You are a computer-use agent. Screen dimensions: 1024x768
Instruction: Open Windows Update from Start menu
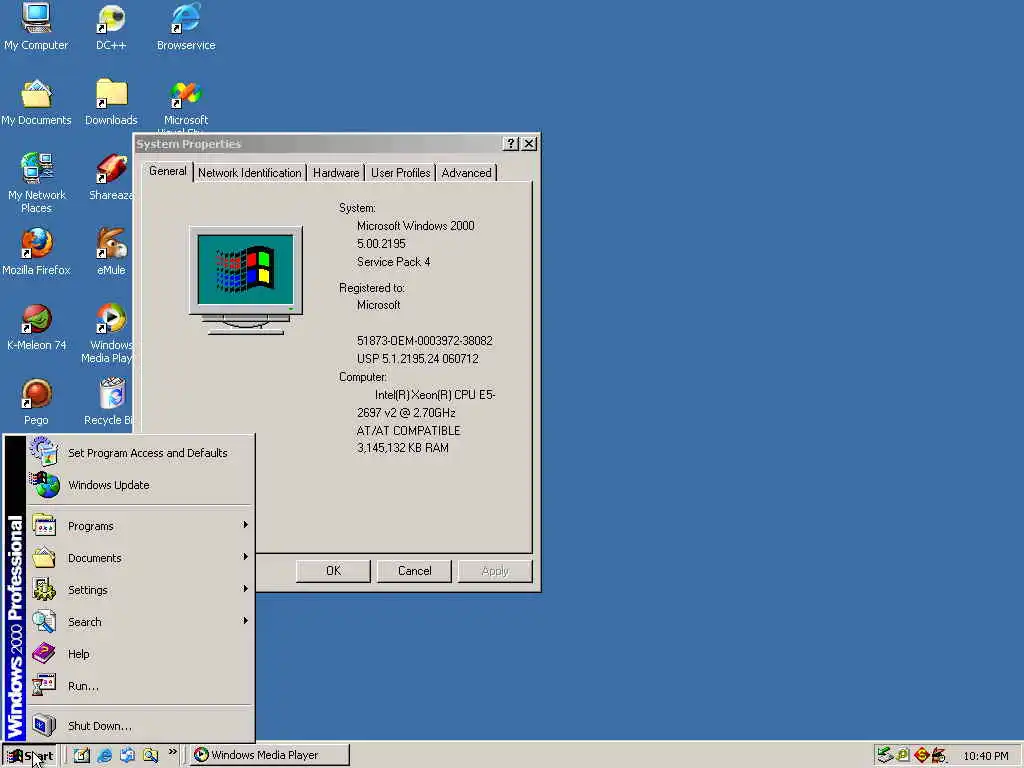point(140,485)
